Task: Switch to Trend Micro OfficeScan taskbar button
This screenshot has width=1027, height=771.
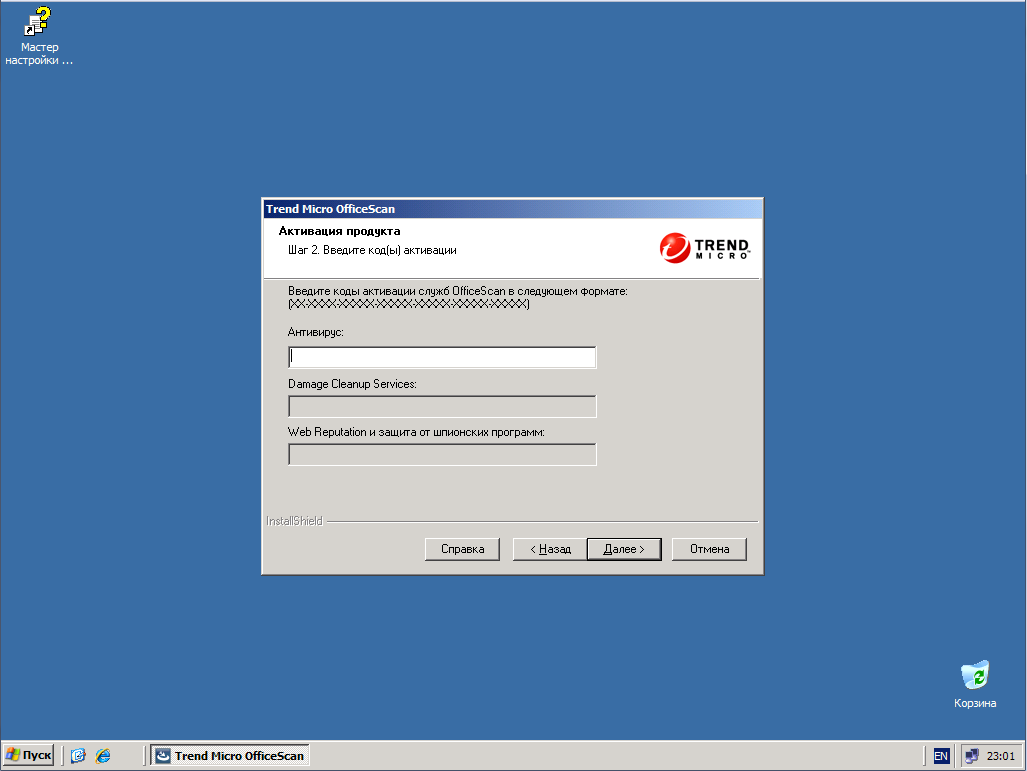Action: (x=230, y=755)
